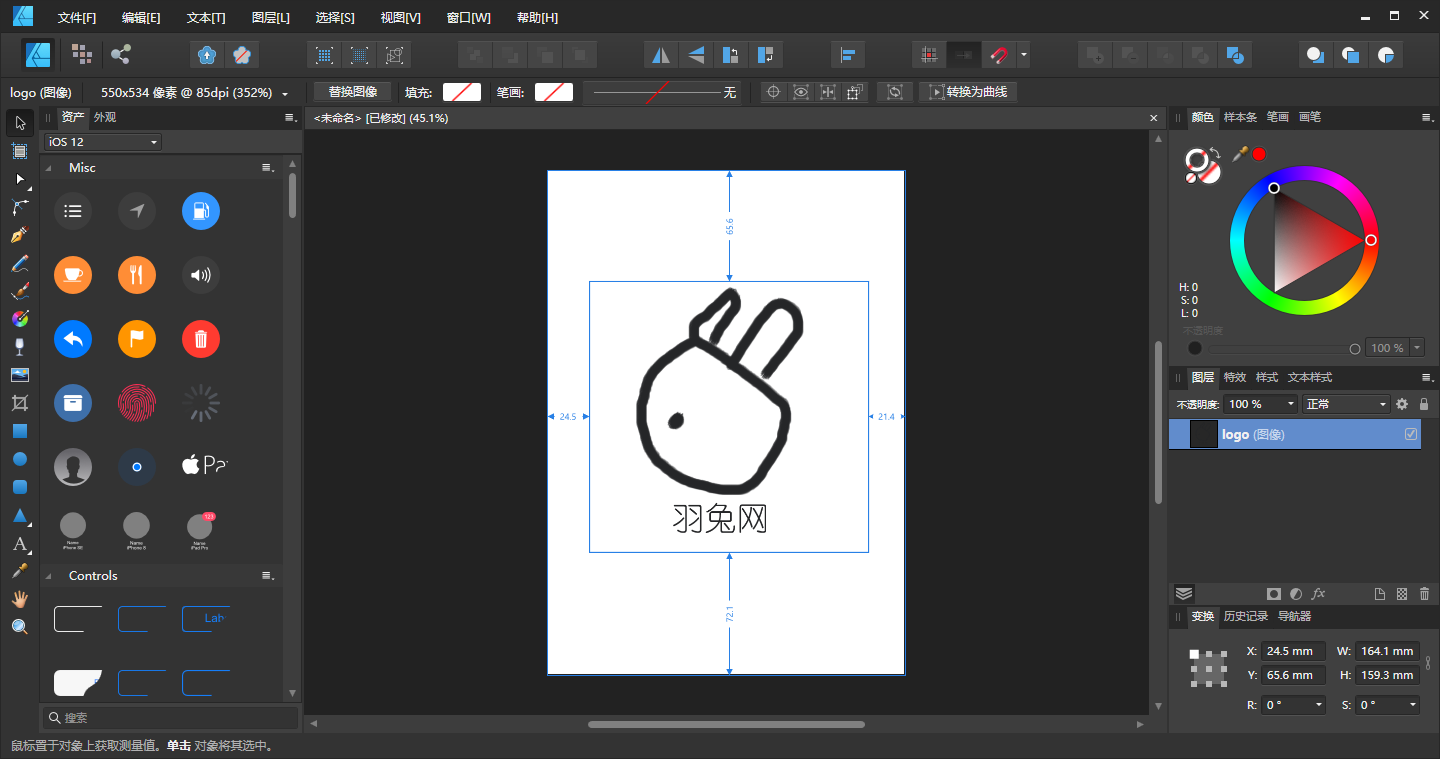Click the Synchronise Defaults from selection icon
This screenshot has width=1440, height=759.
[208, 54]
